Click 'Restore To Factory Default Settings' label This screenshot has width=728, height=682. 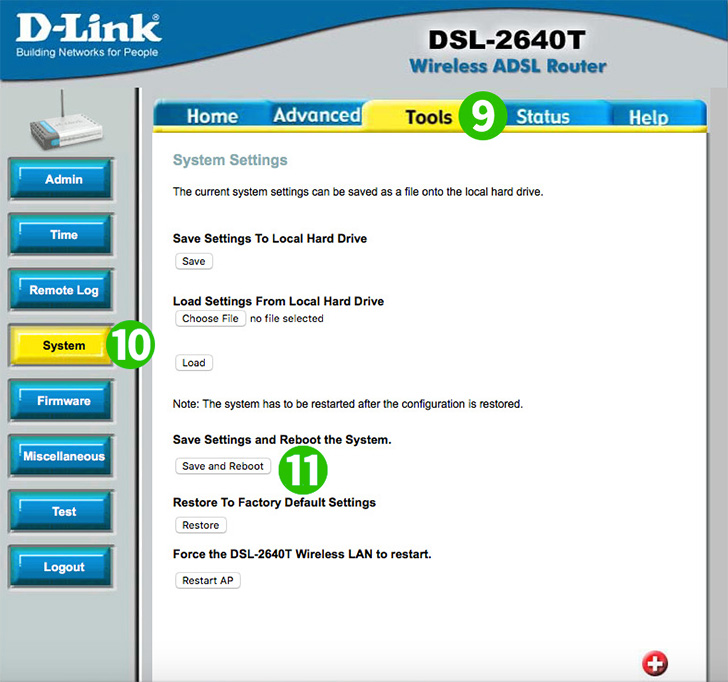coord(274,502)
